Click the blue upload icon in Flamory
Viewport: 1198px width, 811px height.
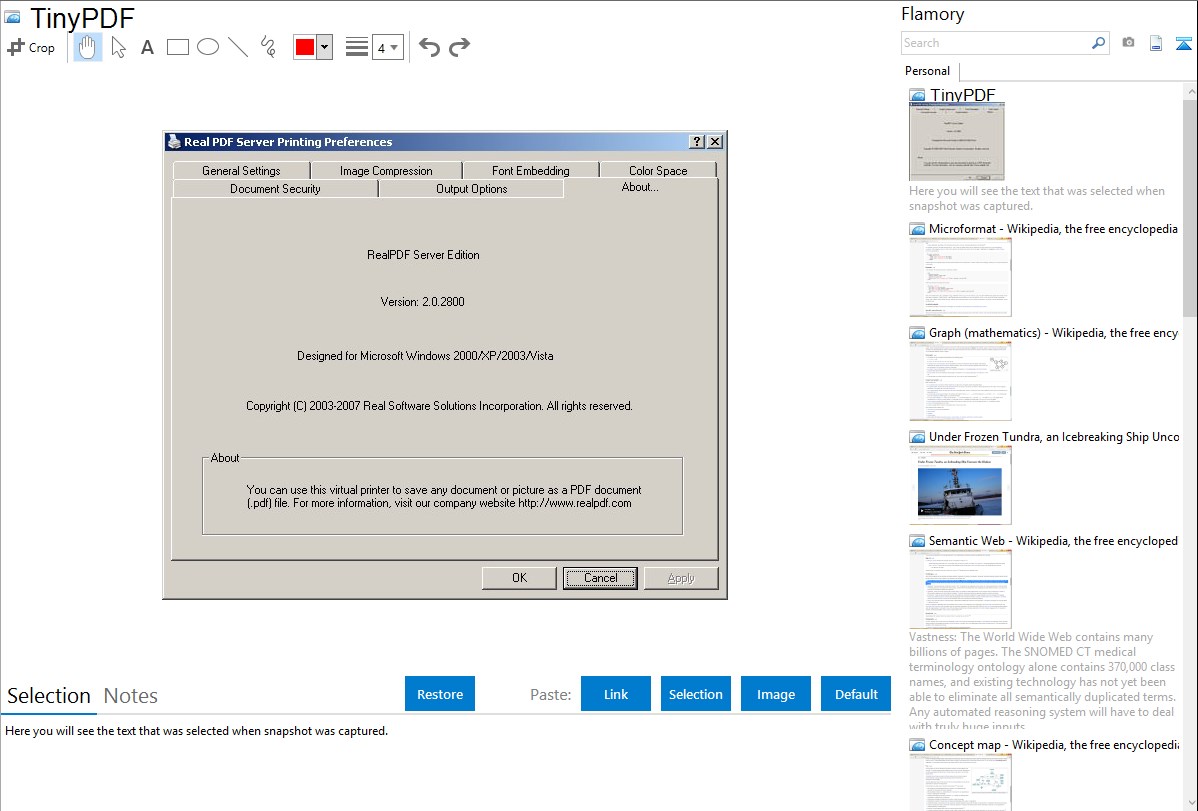pos(1183,43)
